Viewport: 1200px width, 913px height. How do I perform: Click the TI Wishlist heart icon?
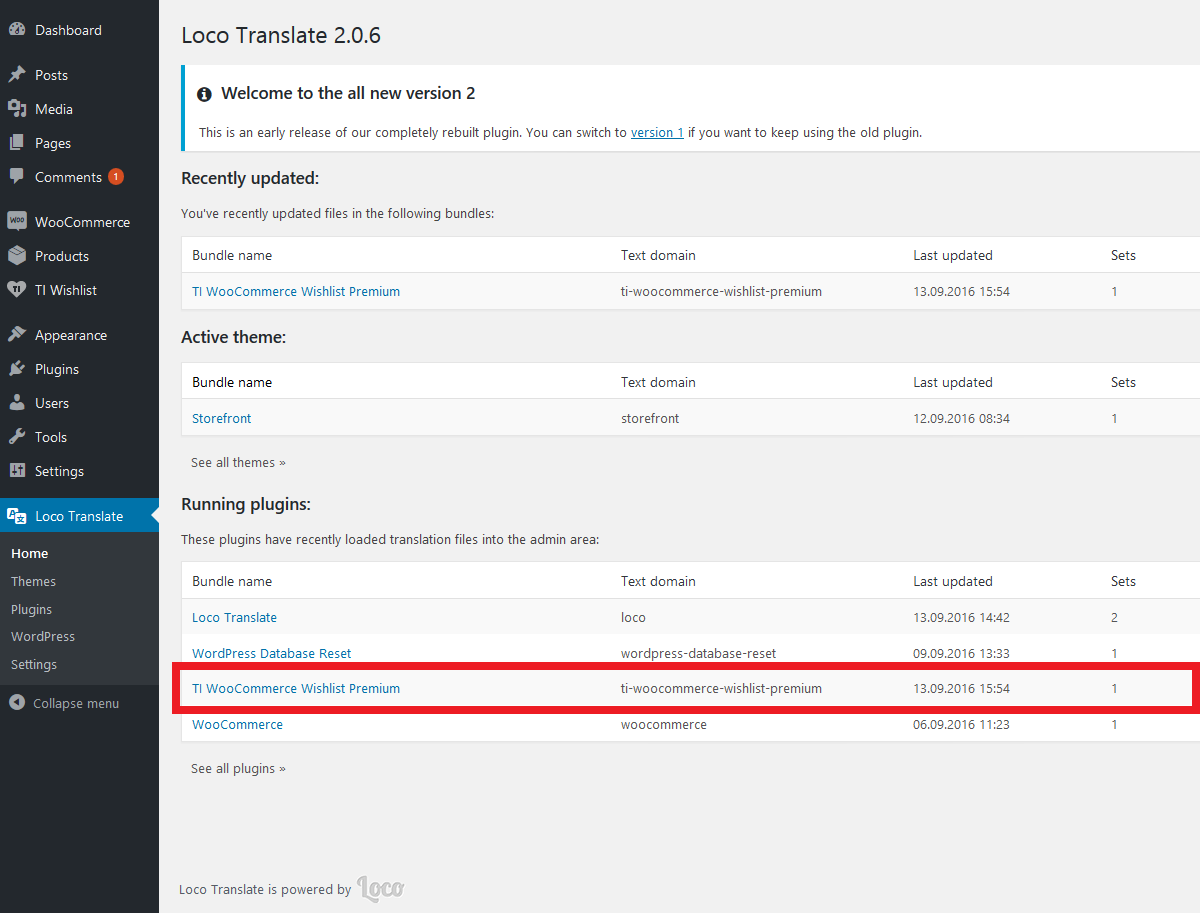[17, 290]
